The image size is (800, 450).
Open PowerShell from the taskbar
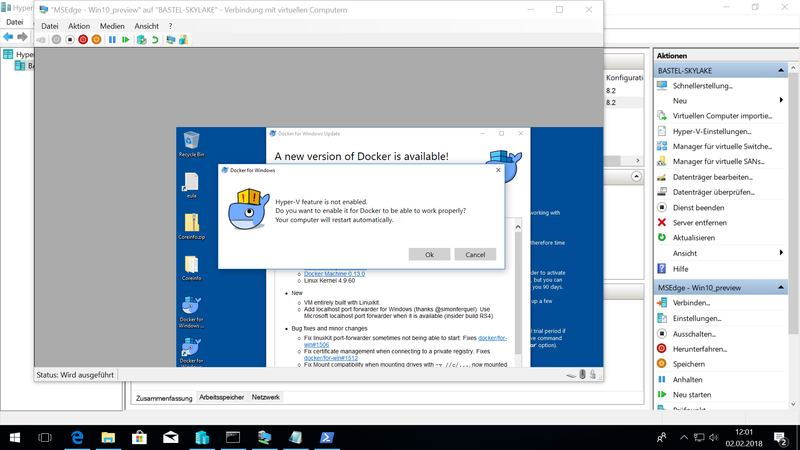[x=327, y=437]
